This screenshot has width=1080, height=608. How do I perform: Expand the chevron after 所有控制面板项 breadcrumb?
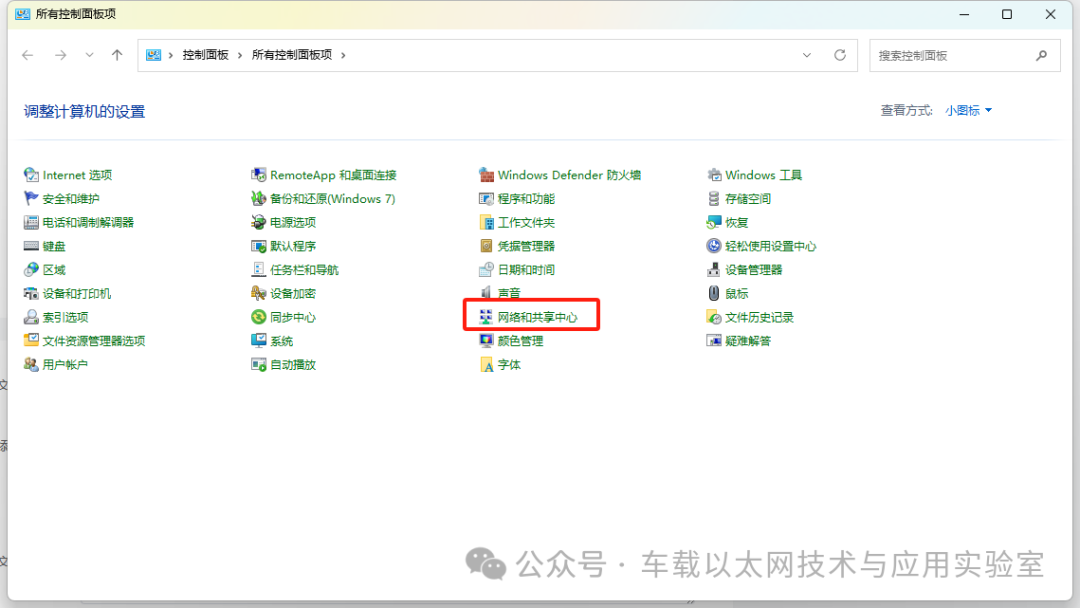click(x=343, y=55)
